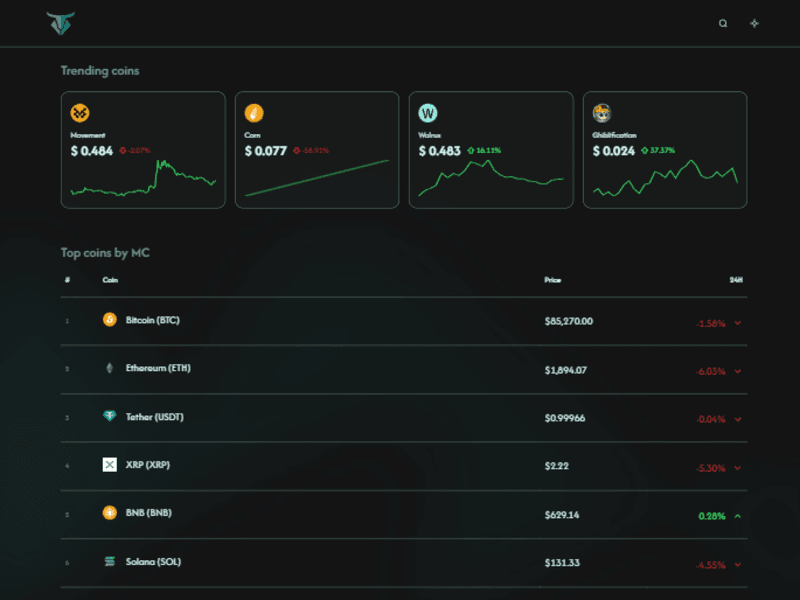Click Solana's -4.55% change value
800x600 pixels.
(711, 565)
